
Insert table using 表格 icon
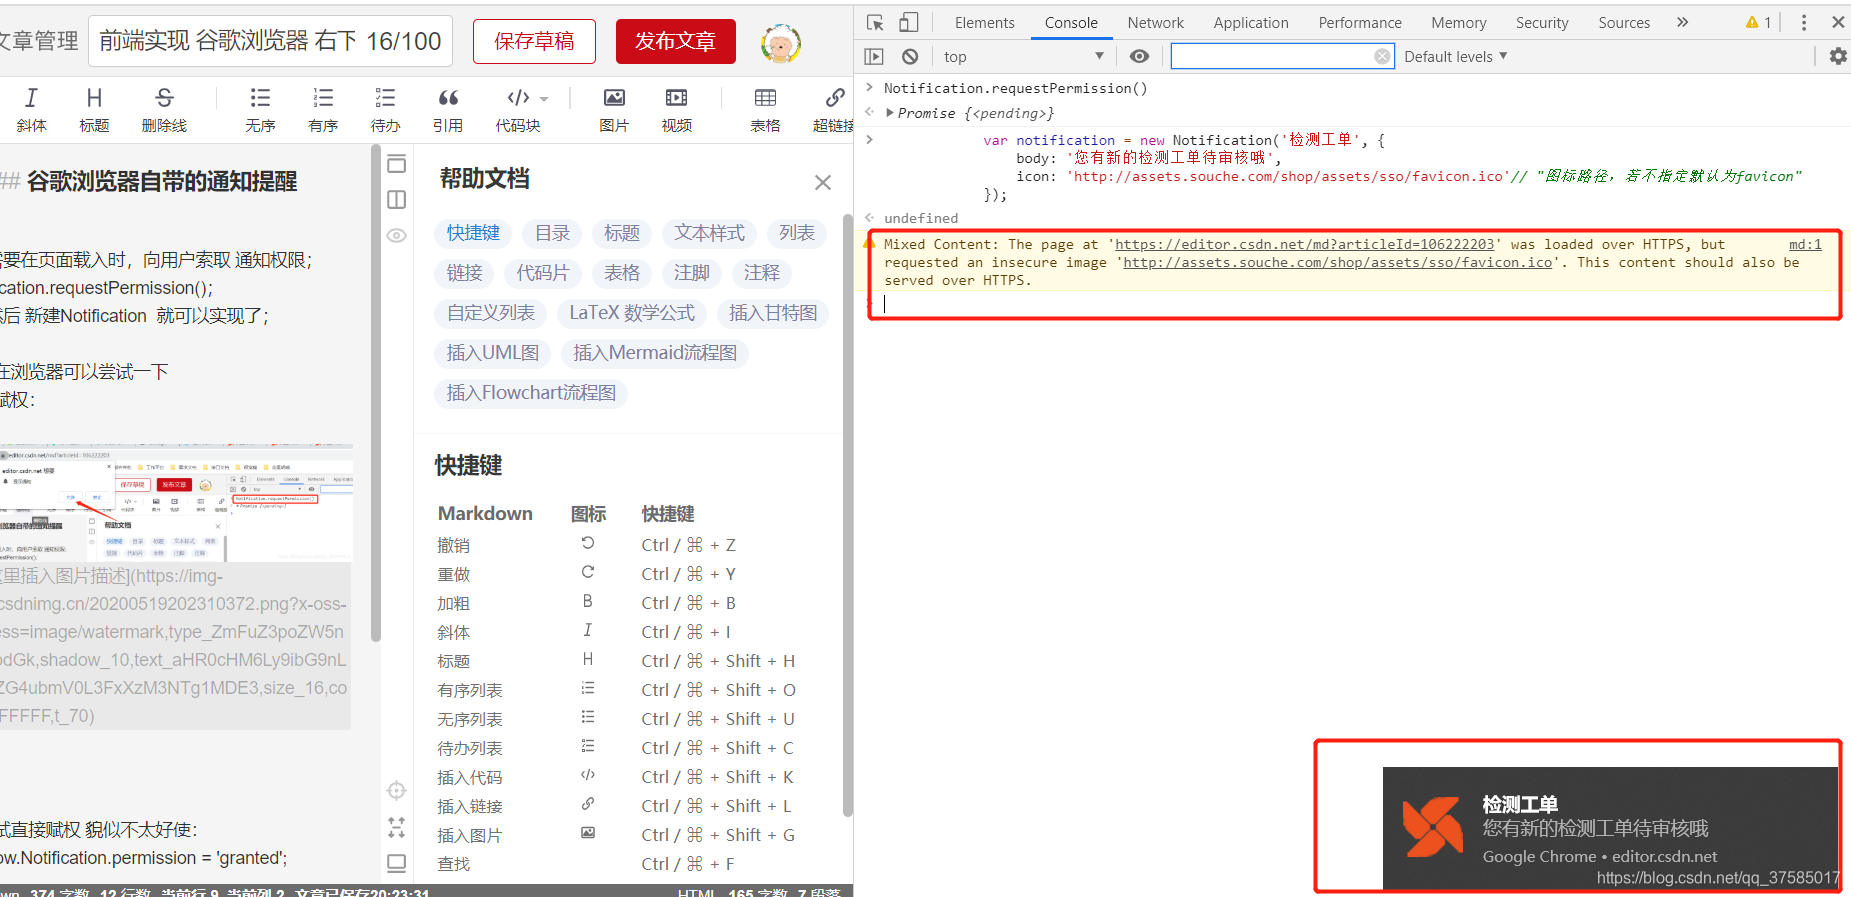tap(765, 109)
